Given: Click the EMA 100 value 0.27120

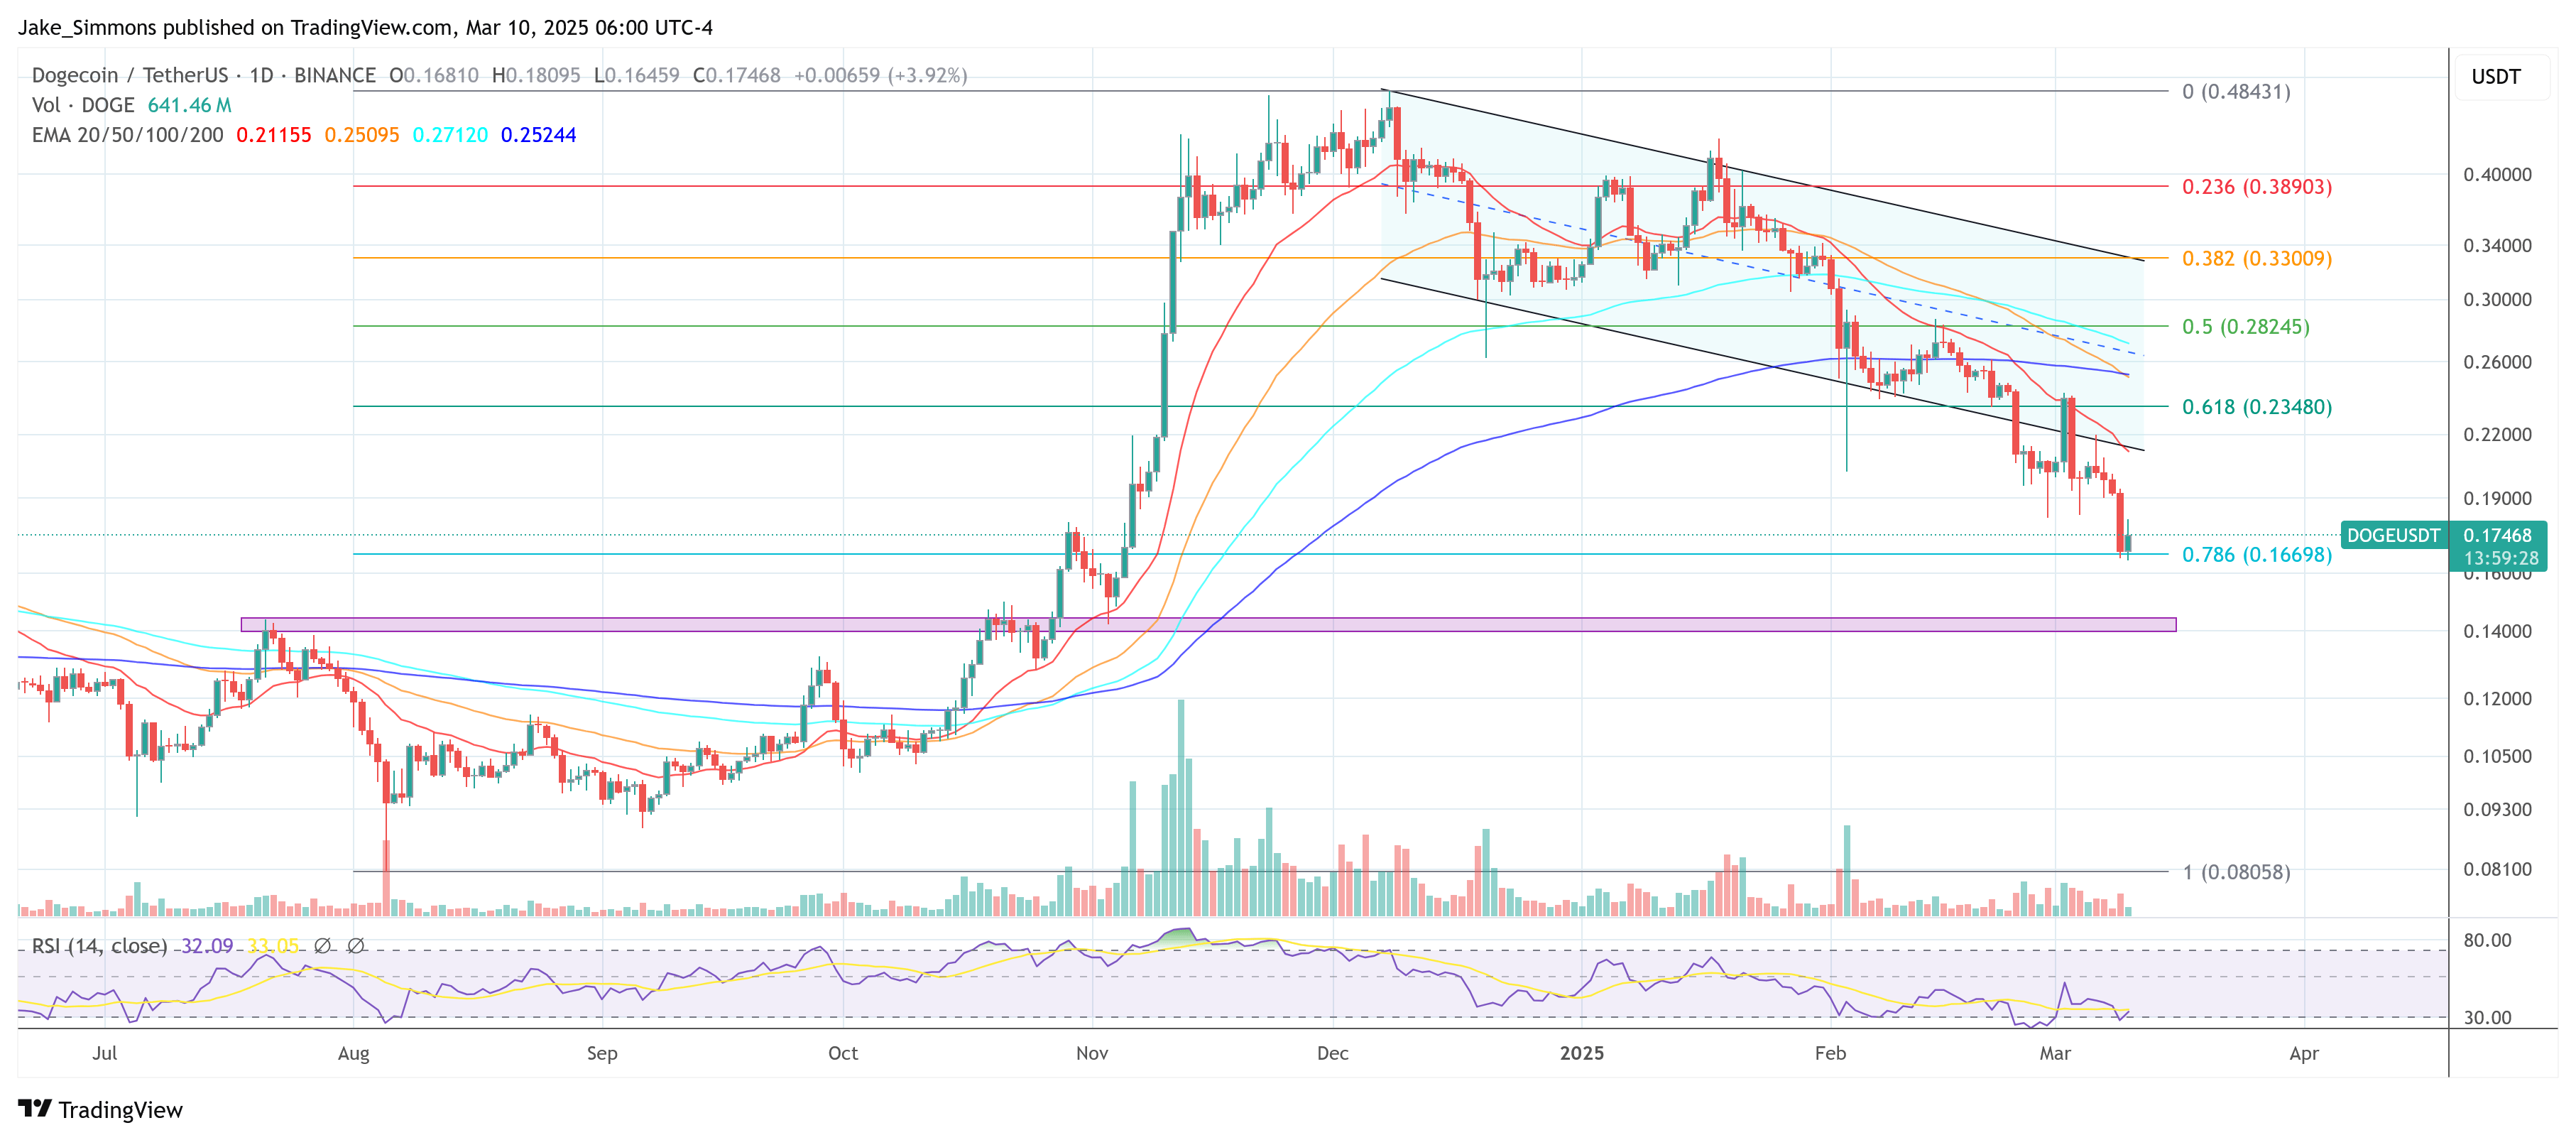Looking at the screenshot, I should point(450,135).
